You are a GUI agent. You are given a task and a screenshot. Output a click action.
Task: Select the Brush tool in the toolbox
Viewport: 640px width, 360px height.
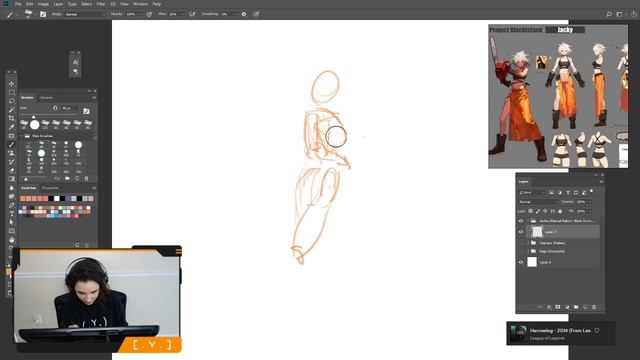(x=11, y=144)
